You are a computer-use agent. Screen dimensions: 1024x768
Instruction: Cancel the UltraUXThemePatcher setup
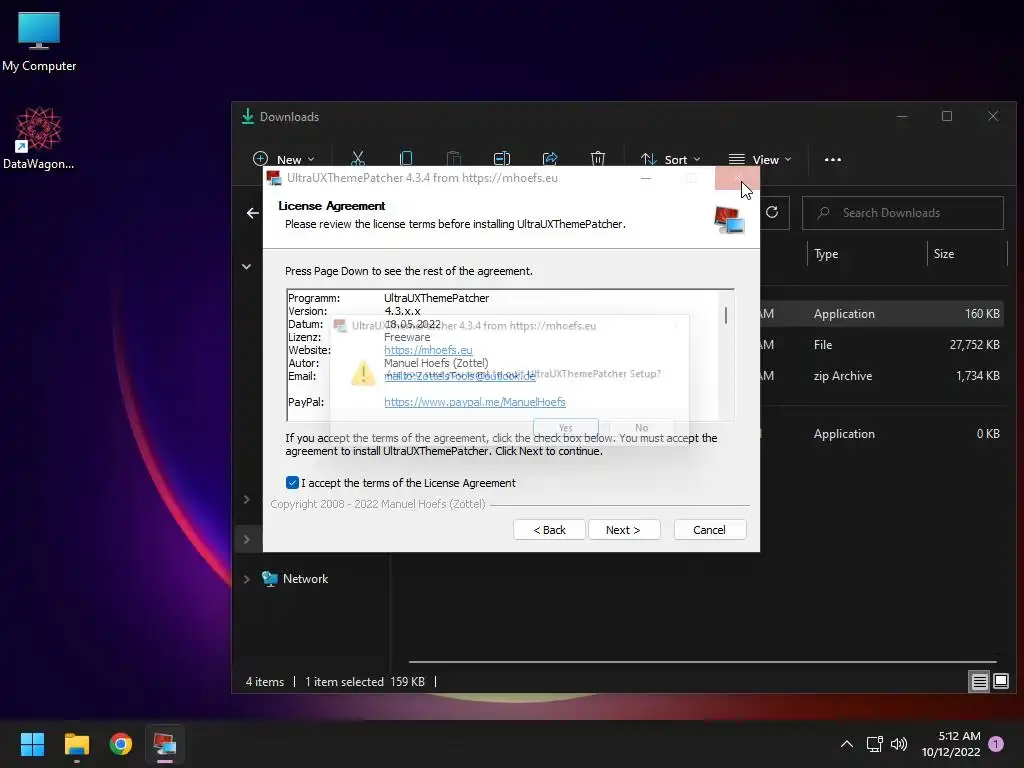[709, 530]
